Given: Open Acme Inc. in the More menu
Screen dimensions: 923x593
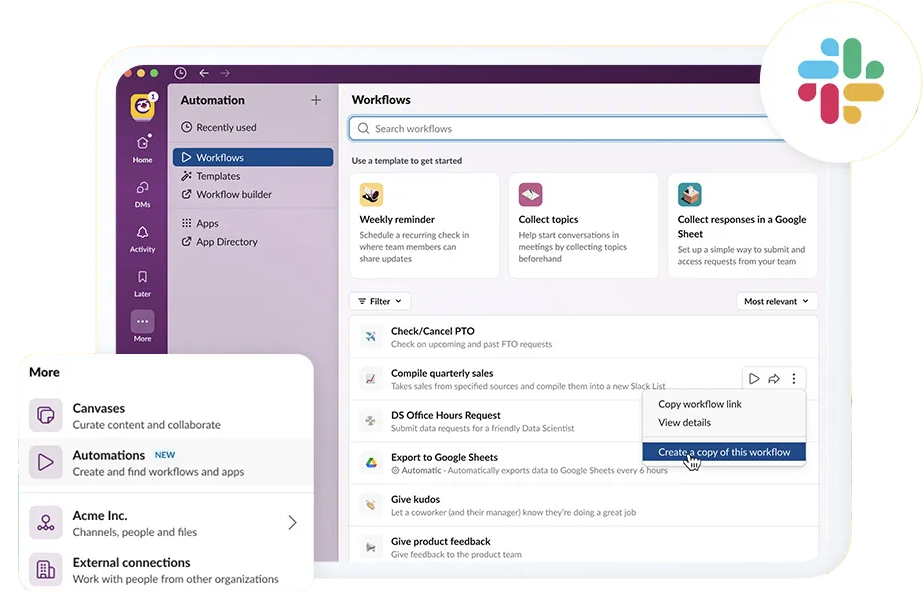Looking at the screenshot, I should [x=166, y=523].
